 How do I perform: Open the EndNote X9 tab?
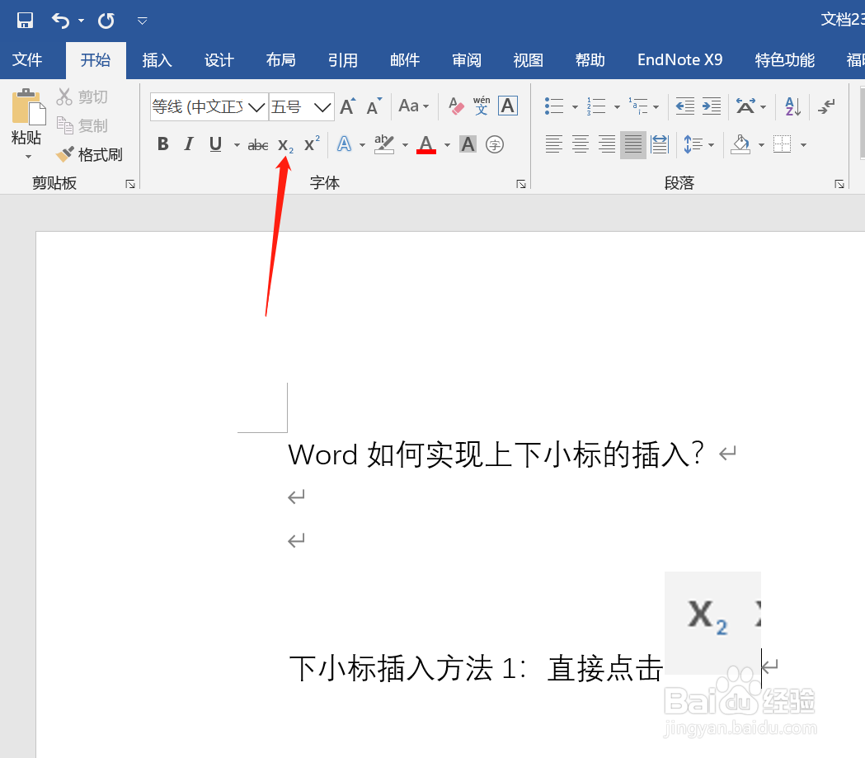point(679,59)
